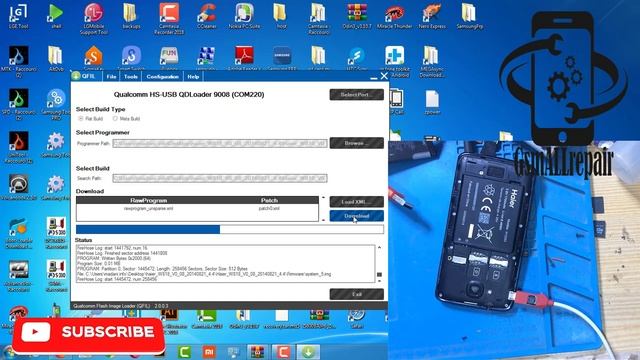Open the File menu in QFIL
Viewport: 640px width, 360px height.
pos(111,76)
